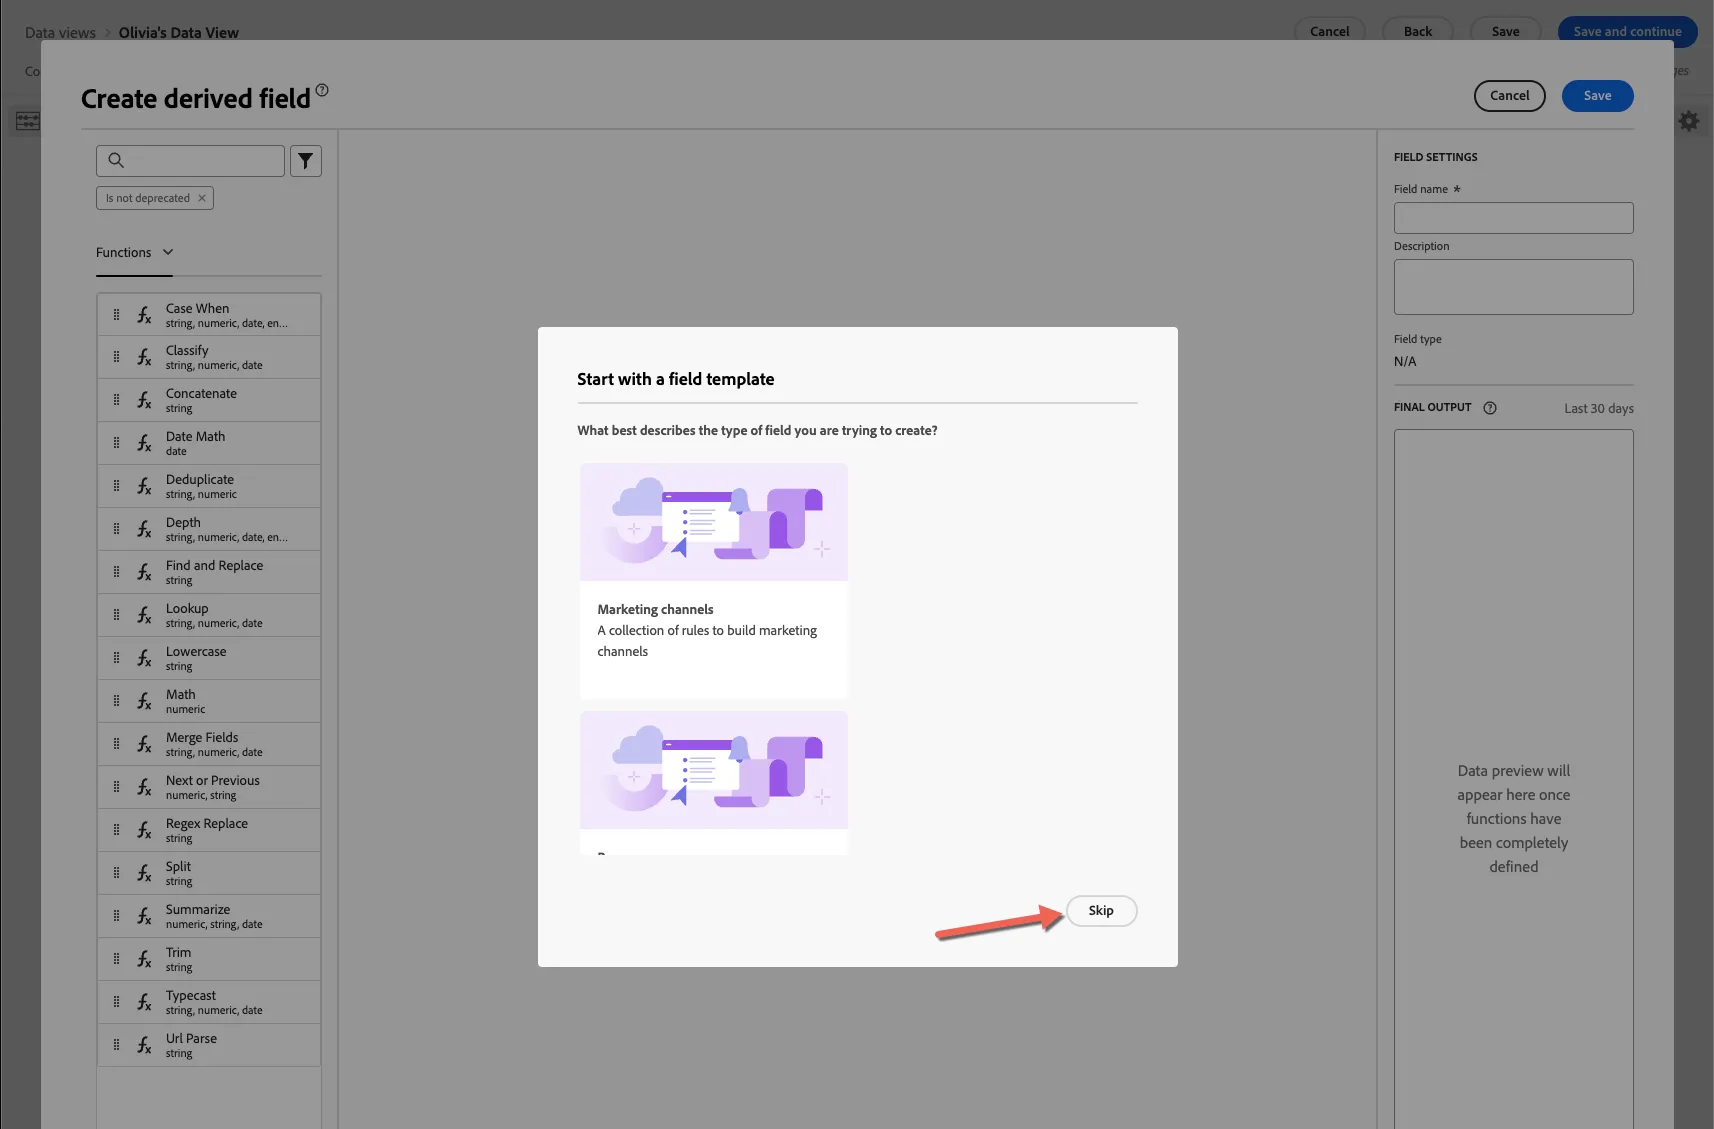
Task: Click drag handle icon of Merge Fields row
Action: (x=116, y=744)
